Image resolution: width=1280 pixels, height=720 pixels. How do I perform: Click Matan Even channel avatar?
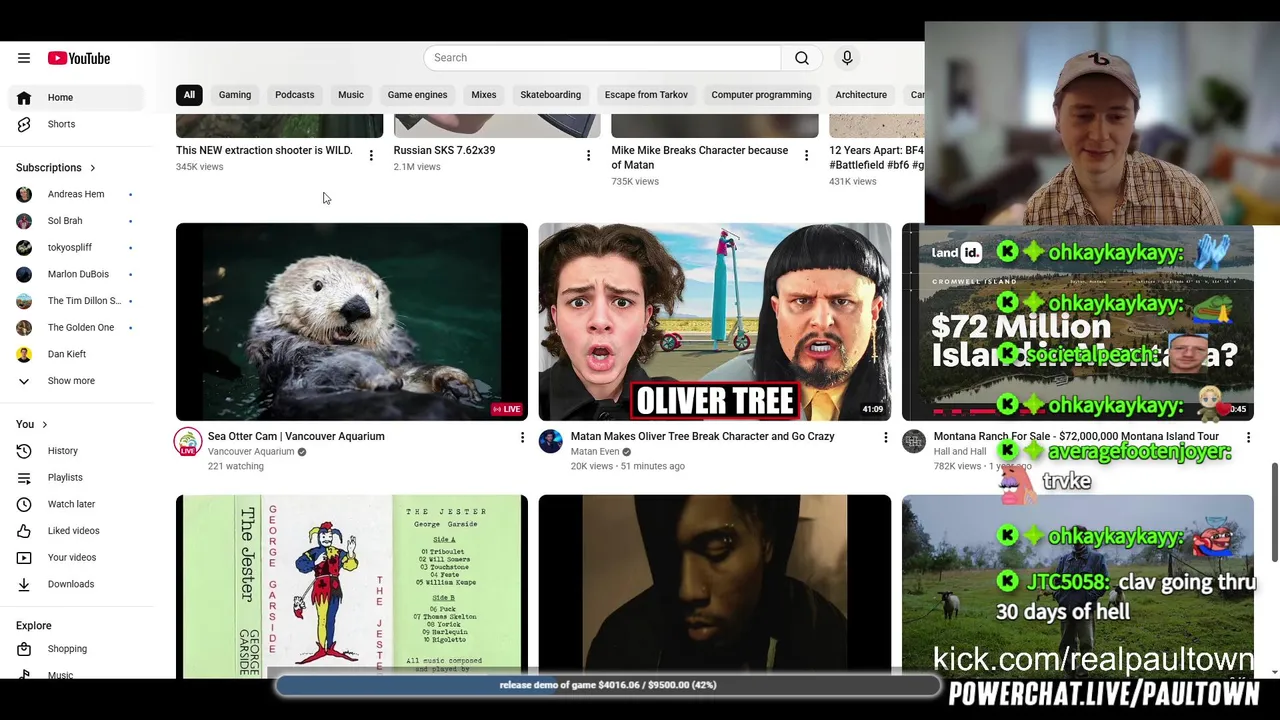pos(551,441)
